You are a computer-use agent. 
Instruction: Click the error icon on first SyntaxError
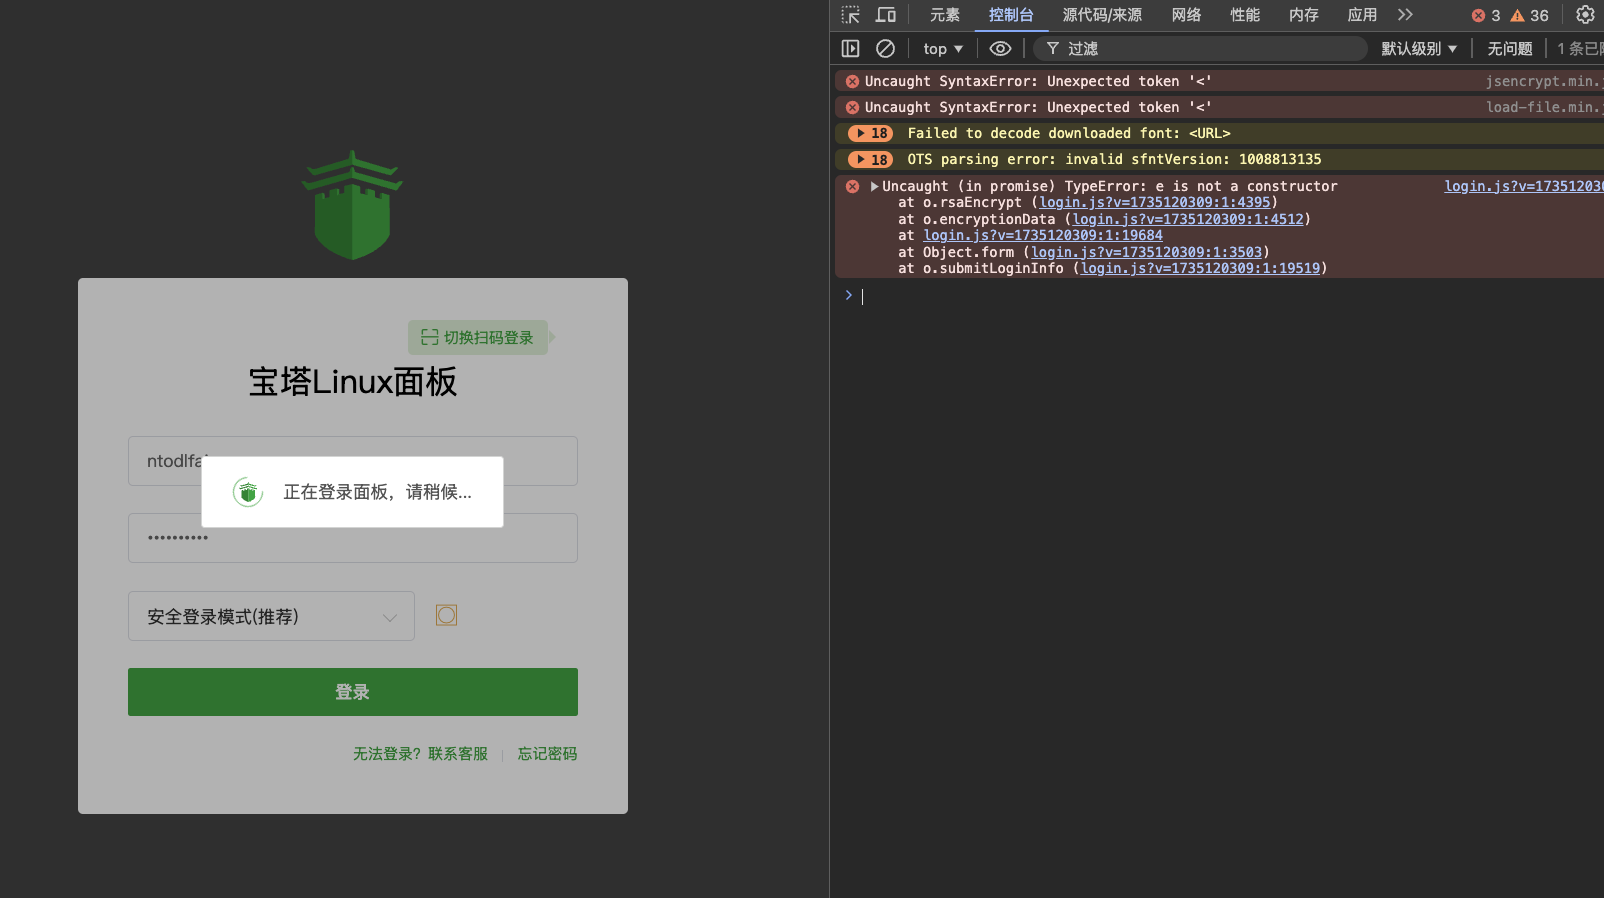tap(852, 81)
